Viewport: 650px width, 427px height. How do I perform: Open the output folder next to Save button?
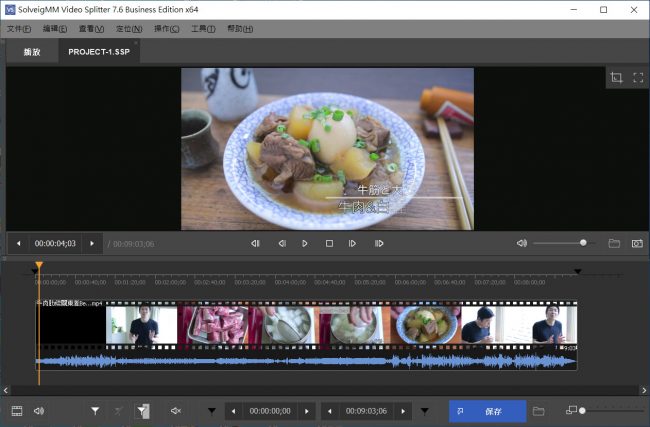point(539,410)
